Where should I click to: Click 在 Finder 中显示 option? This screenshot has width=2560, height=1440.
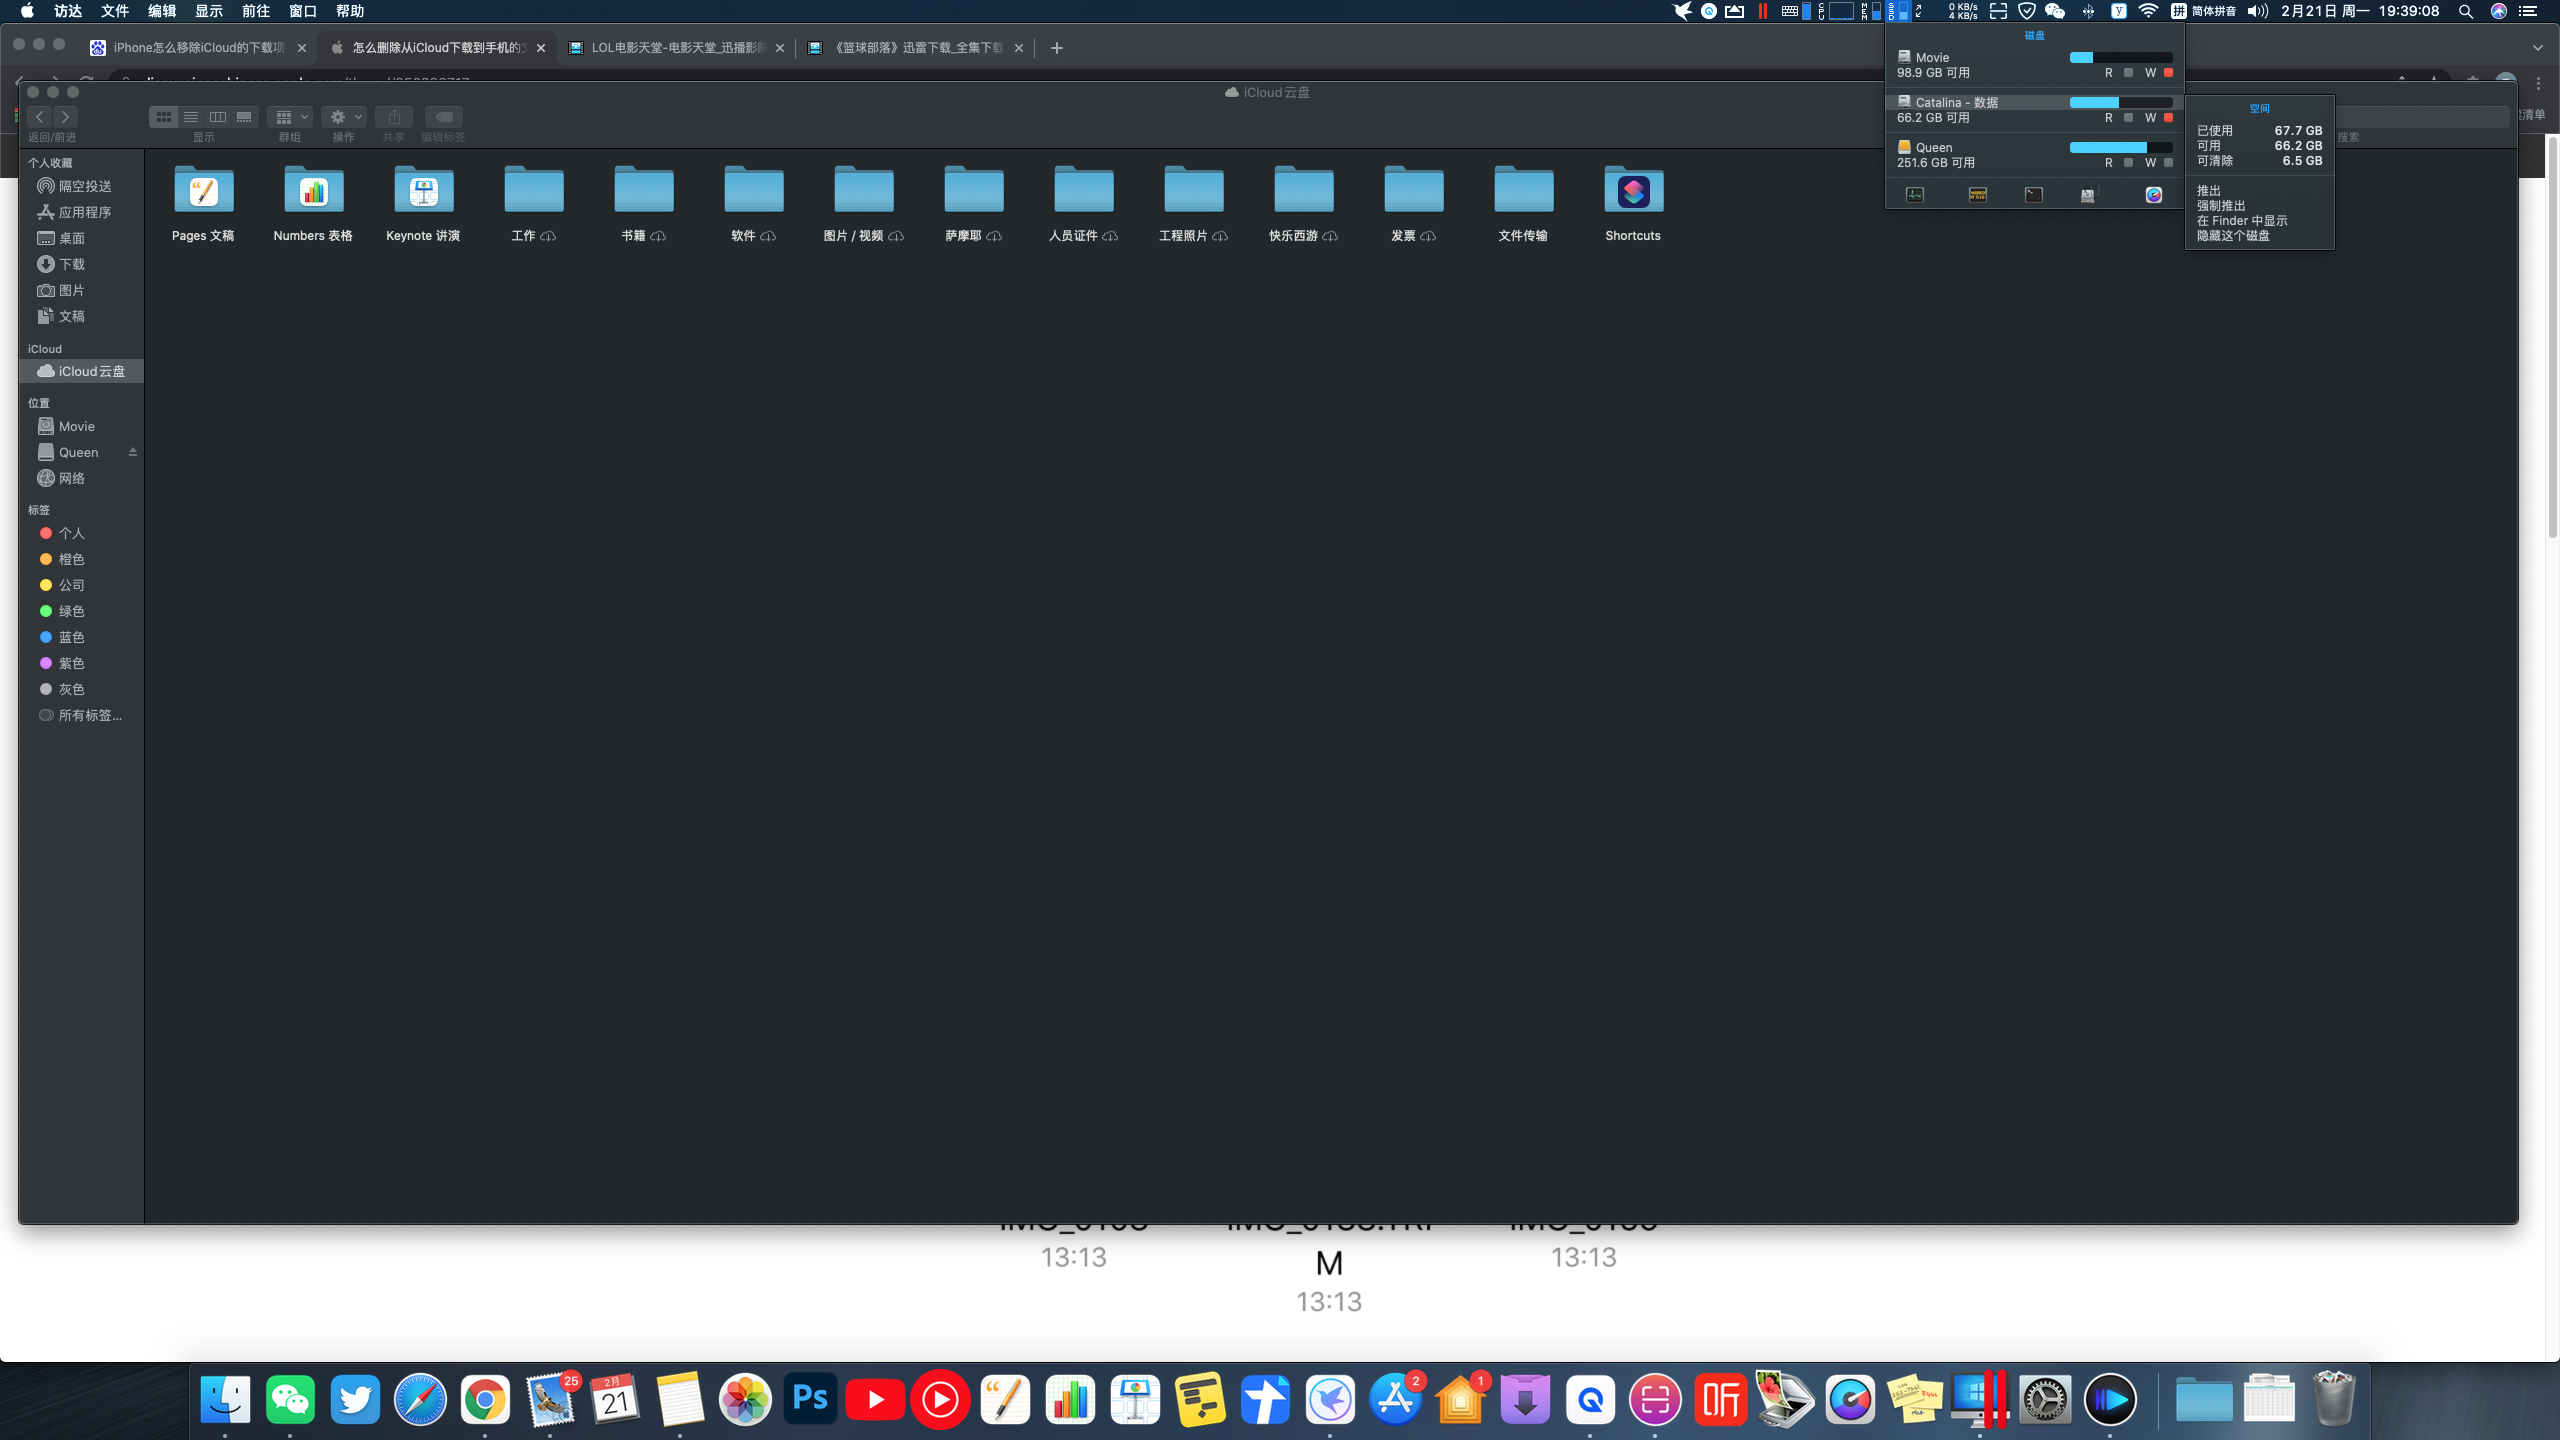click(2242, 221)
